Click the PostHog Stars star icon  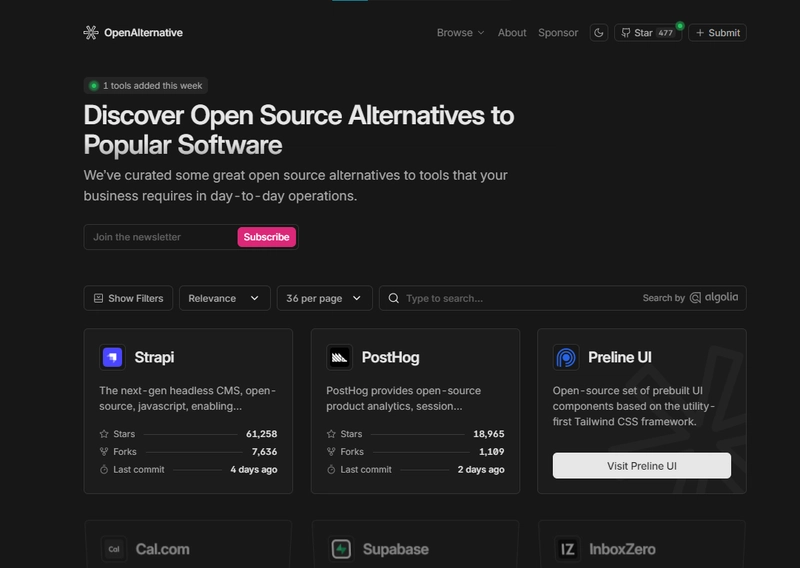coord(331,434)
